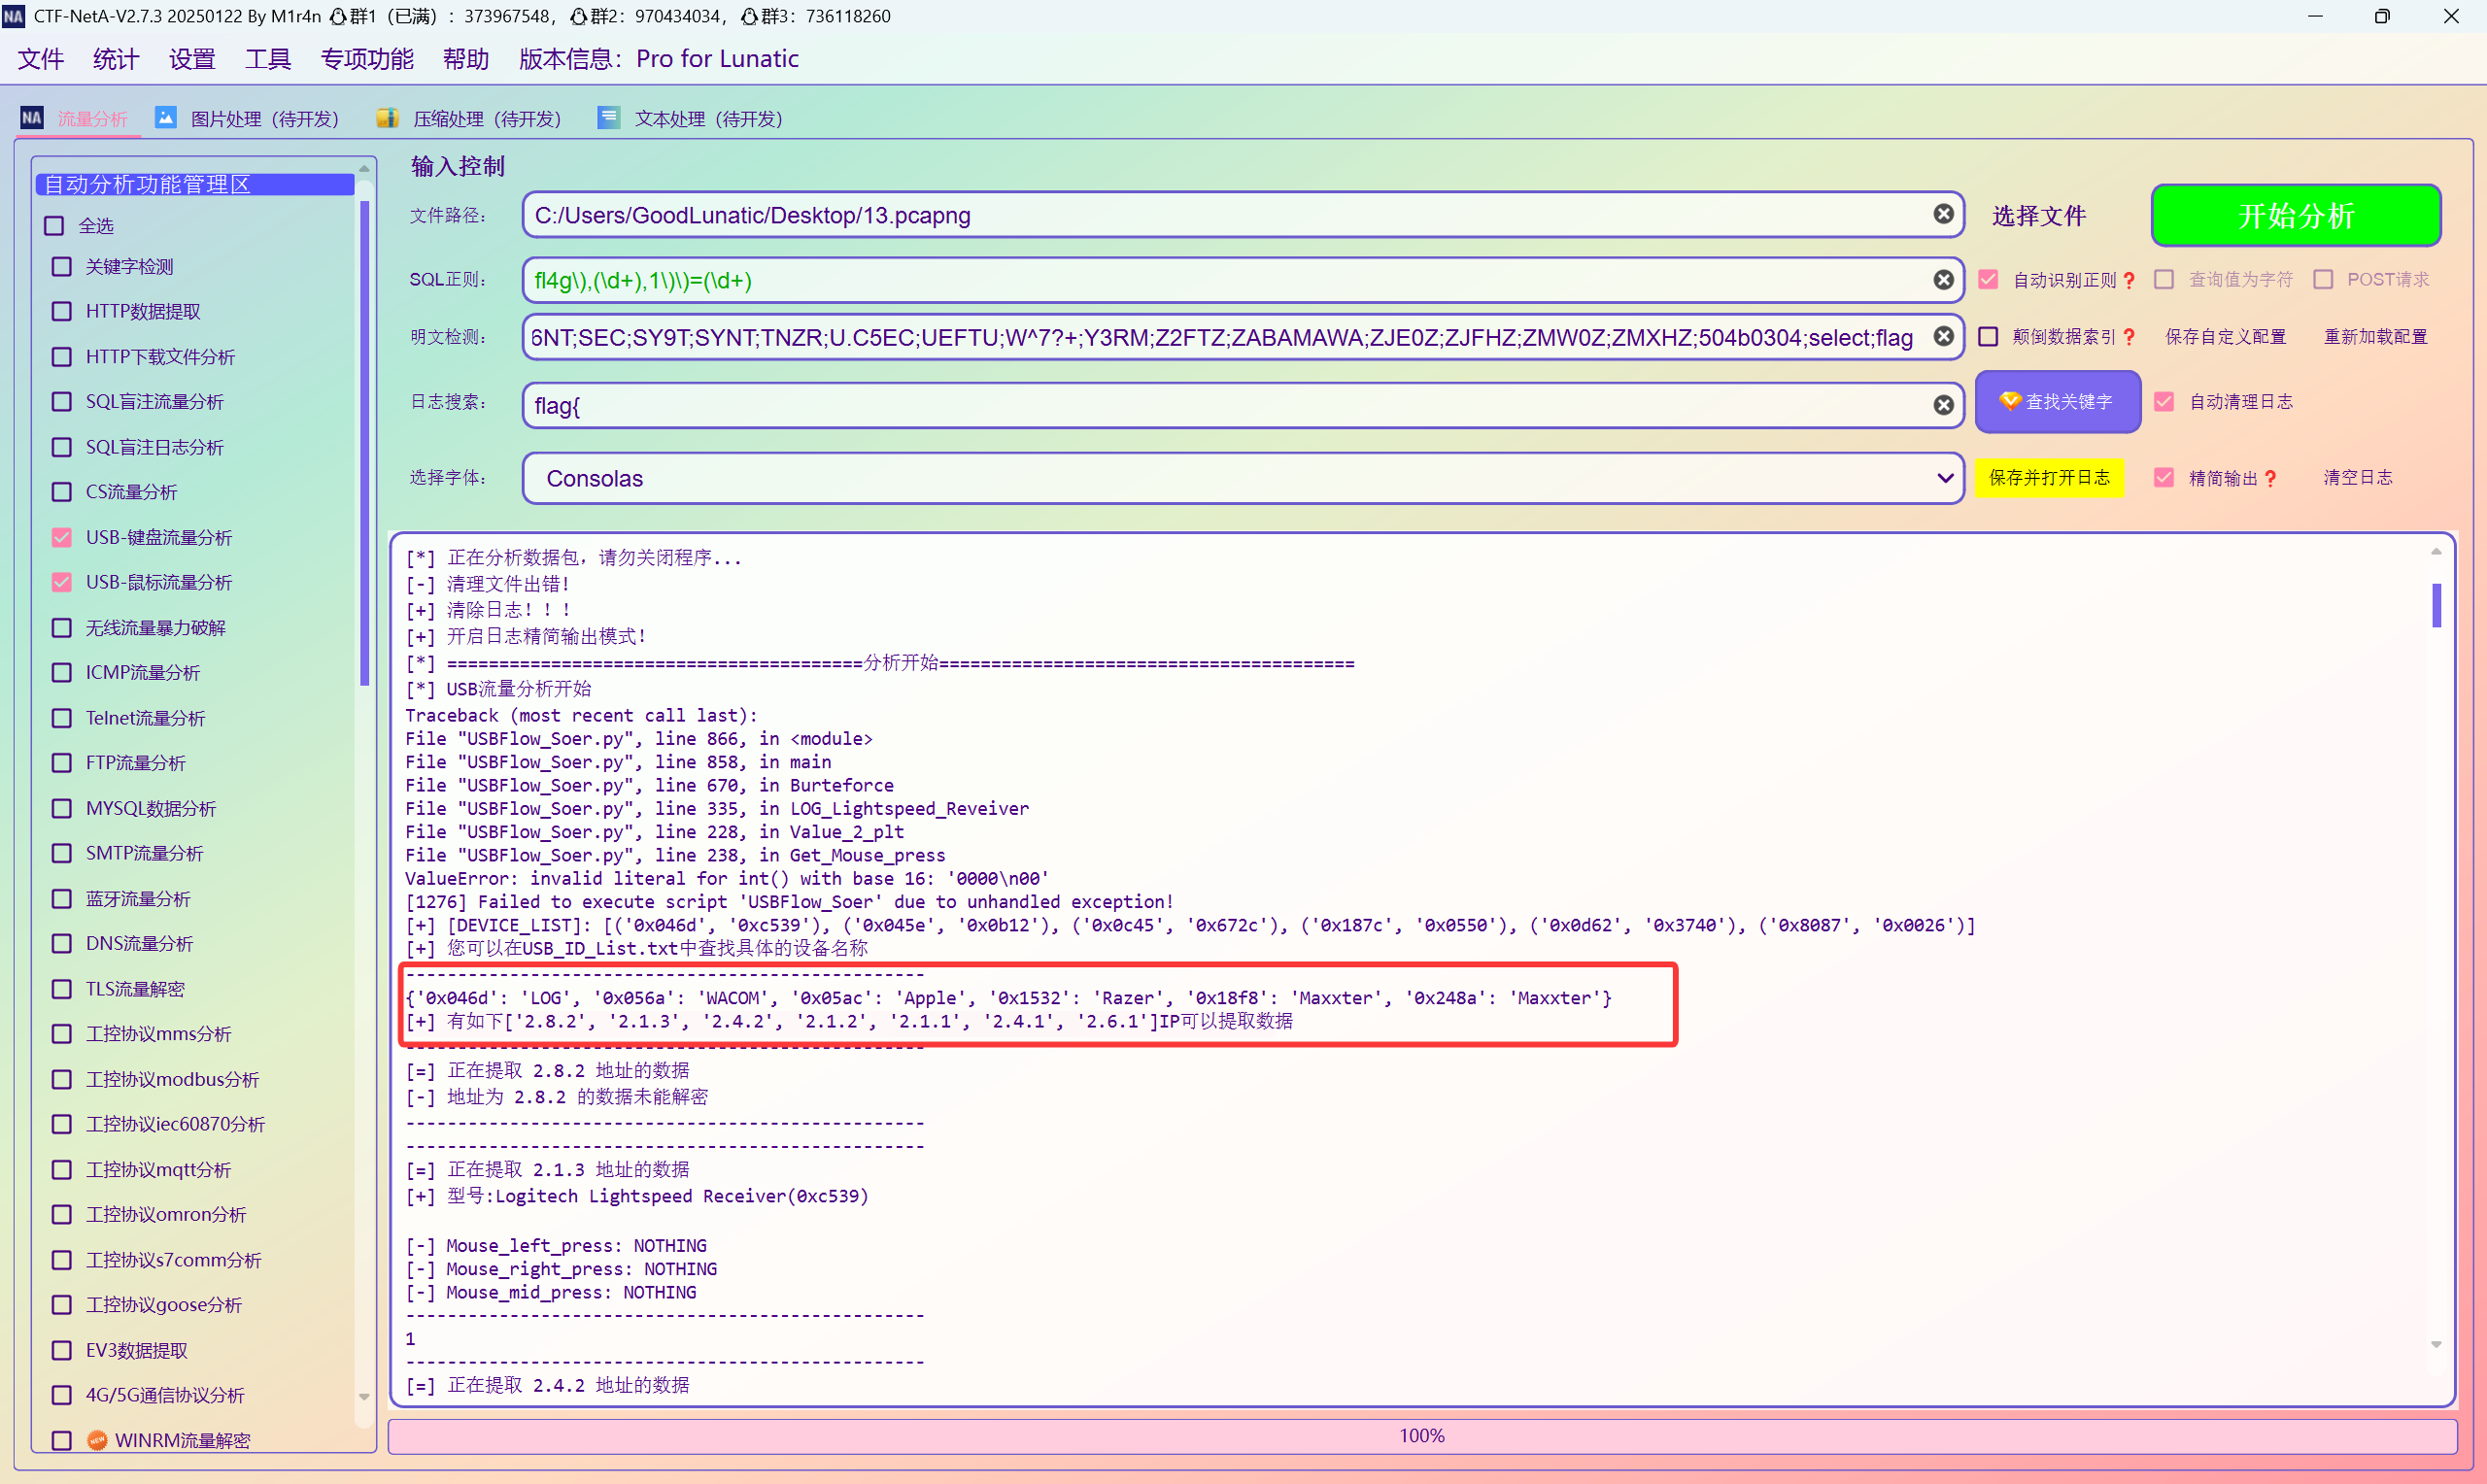This screenshot has height=1484, width=2487.
Task: Clear the plaintext detection field
Action: click(1942, 337)
